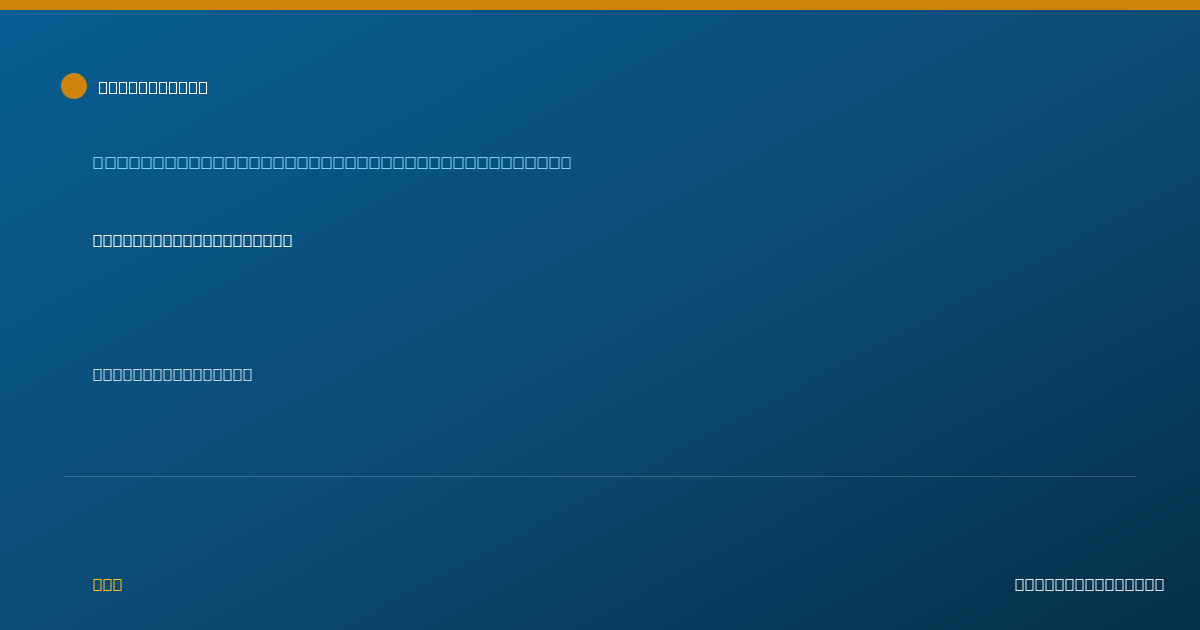This screenshot has height=630, width=1200.
Task: Click the orange bar along the top edge
Action: coord(600,5)
